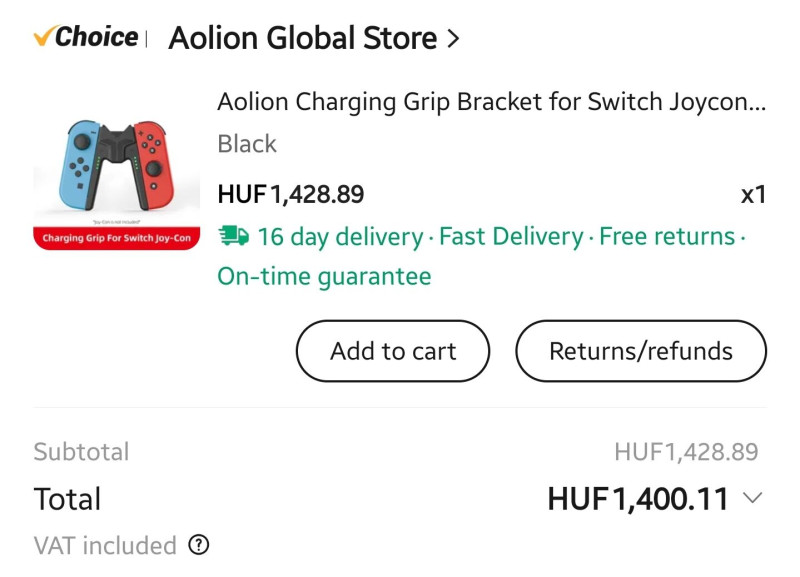View the 16 day delivery details
The height and width of the screenshot is (577, 800).
[340, 237]
